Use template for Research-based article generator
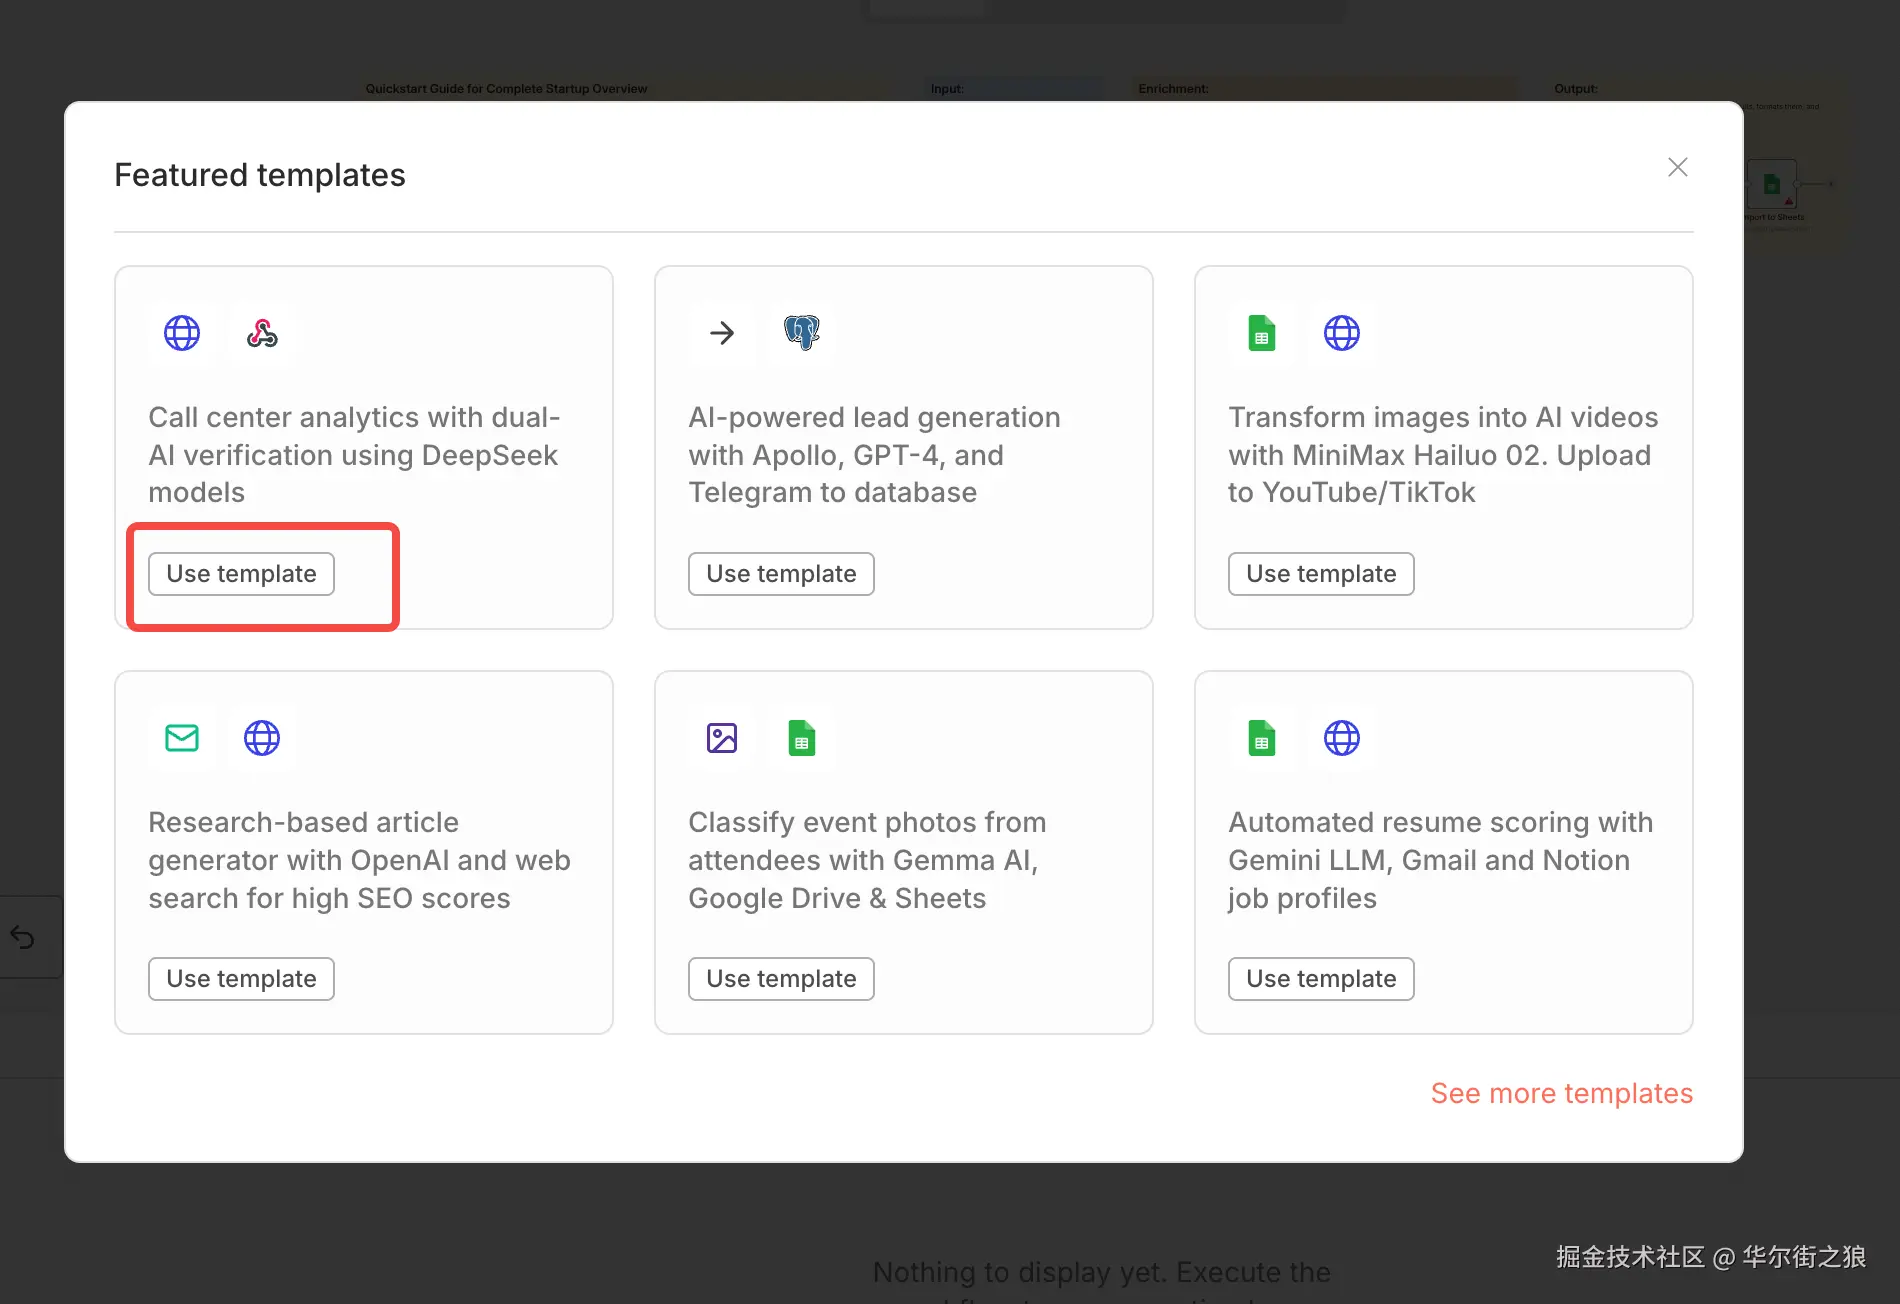The image size is (1900, 1304). click(241, 979)
